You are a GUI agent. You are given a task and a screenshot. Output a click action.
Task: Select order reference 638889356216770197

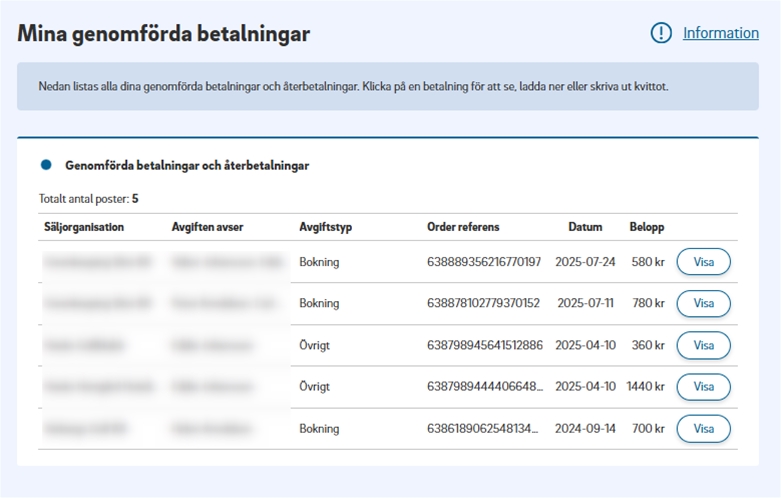[x=484, y=262]
